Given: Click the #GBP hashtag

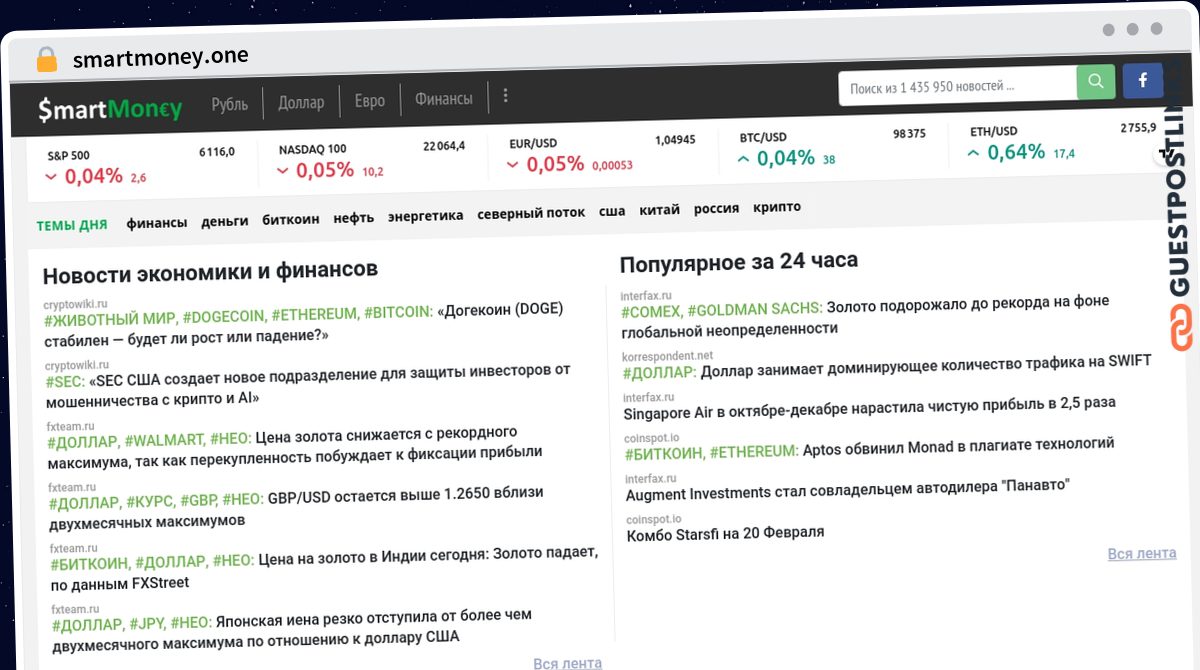Looking at the screenshot, I should pyautogui.click(x=198, y=499).
